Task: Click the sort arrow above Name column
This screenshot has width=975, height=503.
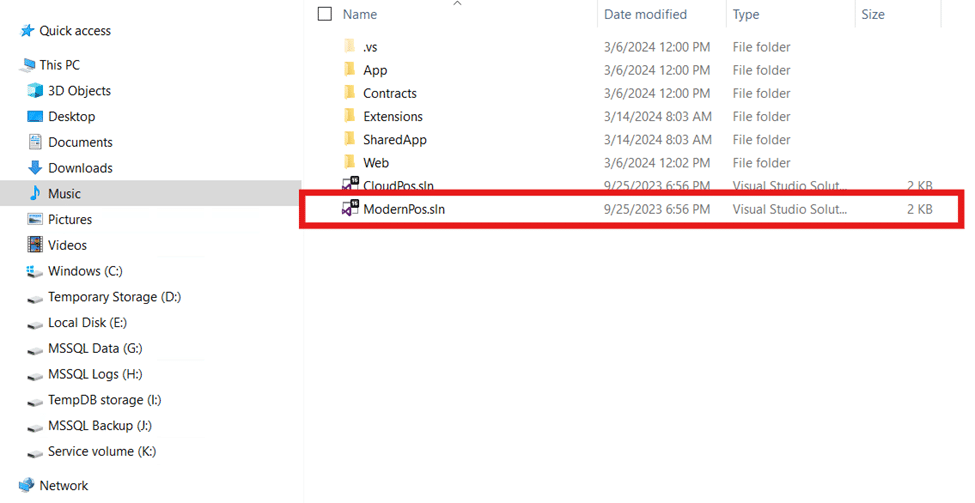Action: [x=458, y=4]
